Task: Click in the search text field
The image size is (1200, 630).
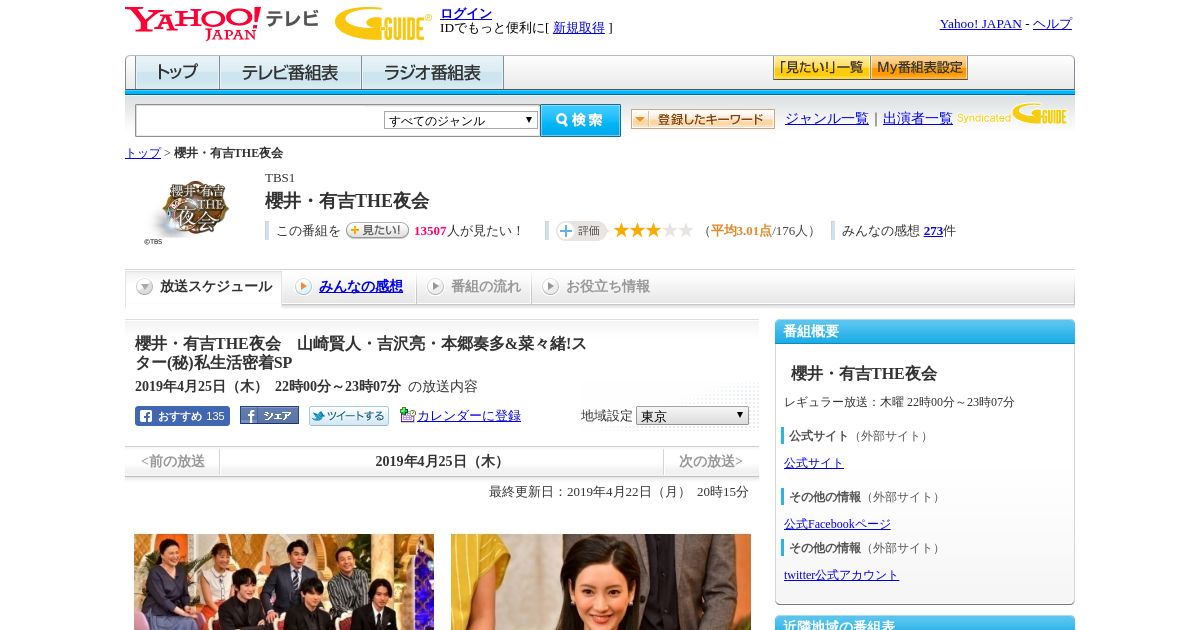Action: point(260,120)
